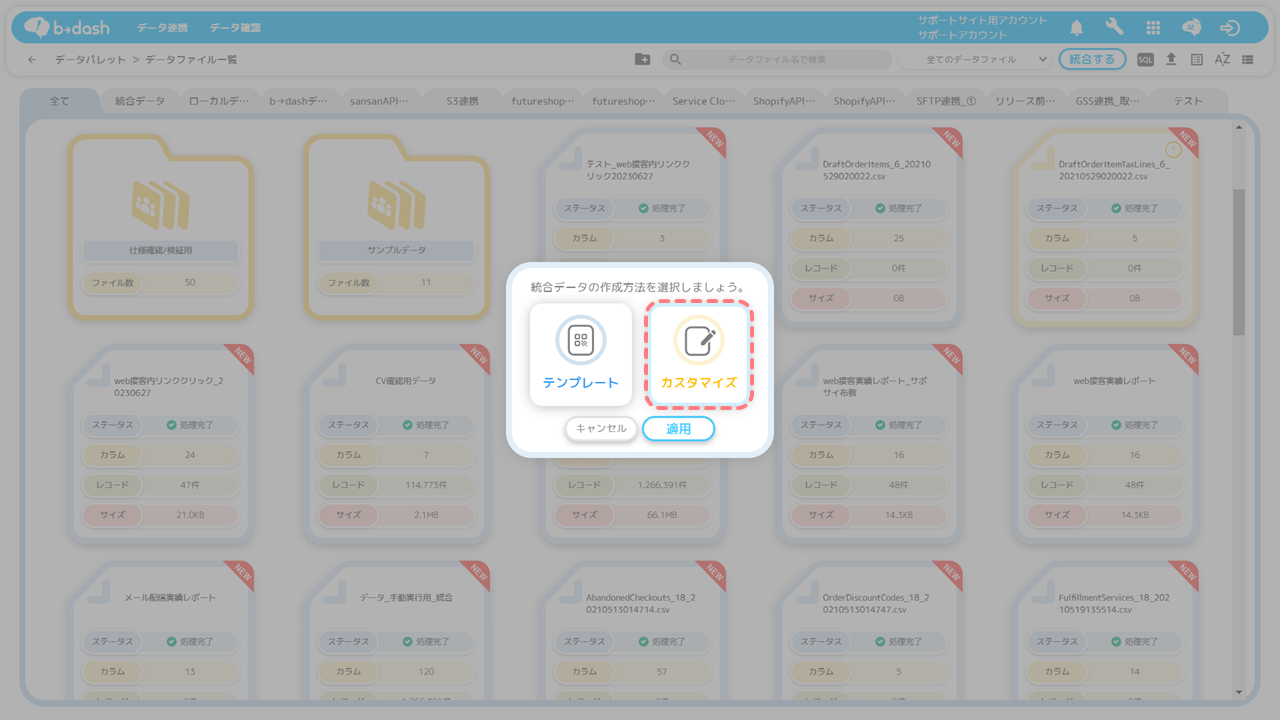Open the CV確認用データ file card
1280x720 pixels.
396,446
